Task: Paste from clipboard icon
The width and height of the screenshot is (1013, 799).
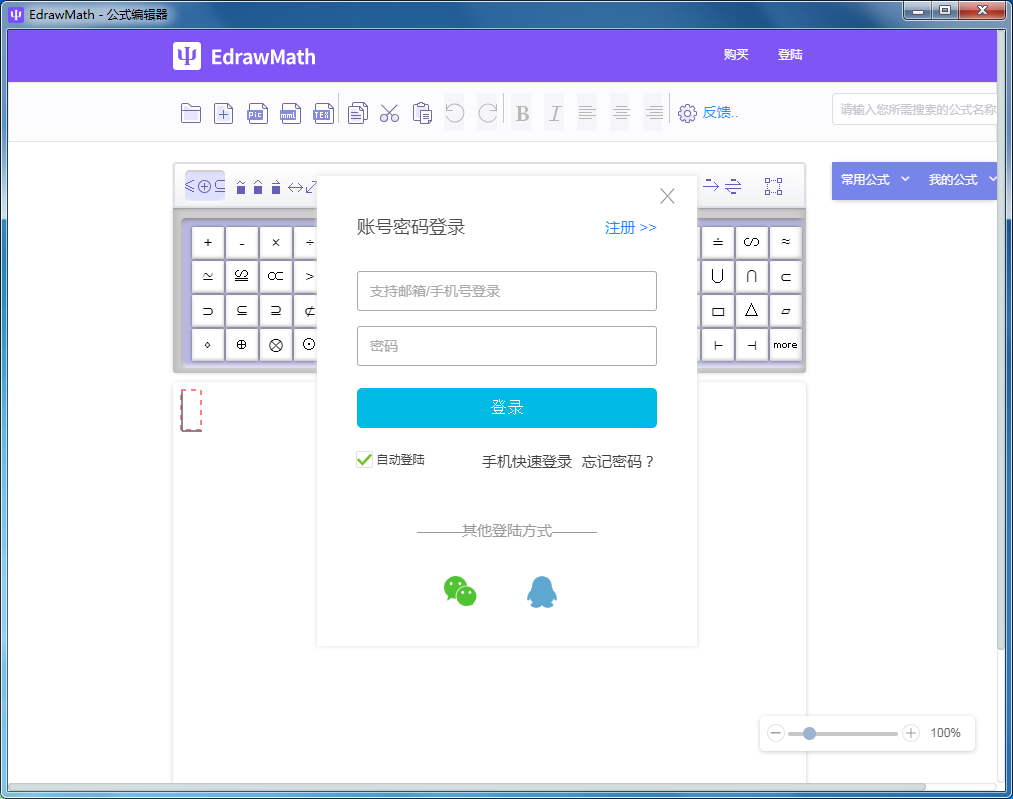Action: point(423,113)
